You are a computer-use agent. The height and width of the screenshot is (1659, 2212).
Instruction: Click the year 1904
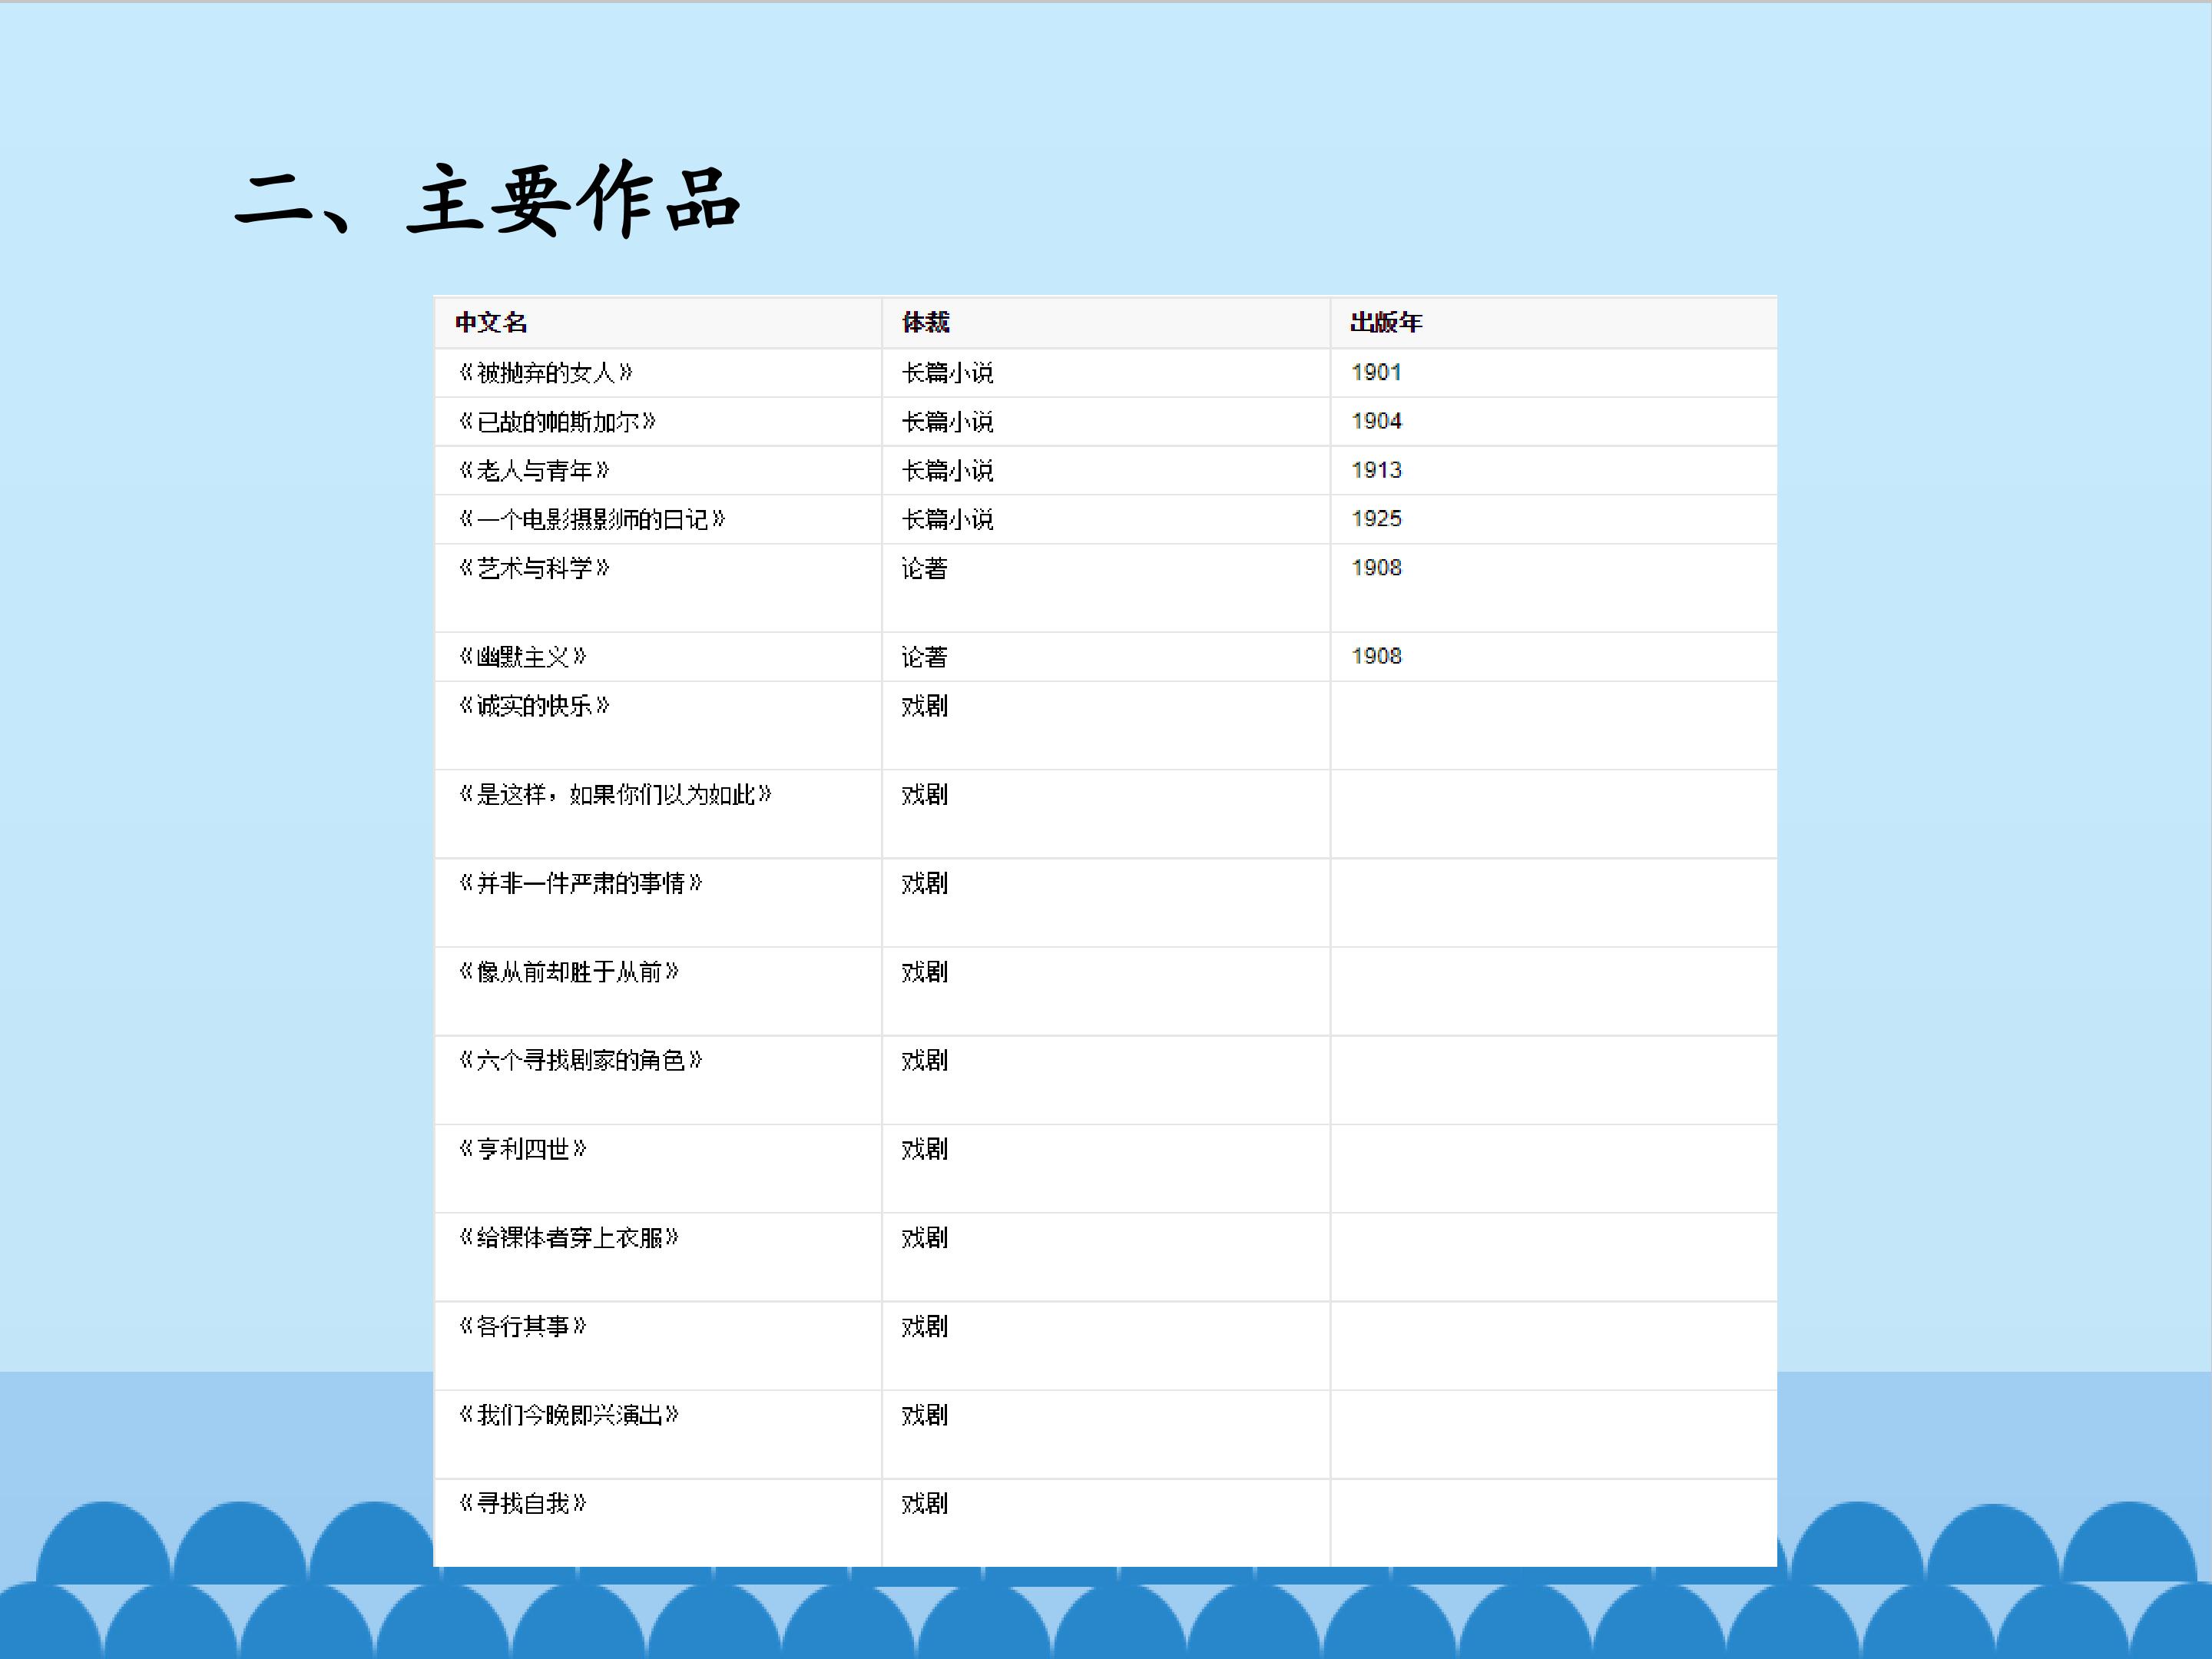[1376, 421]
